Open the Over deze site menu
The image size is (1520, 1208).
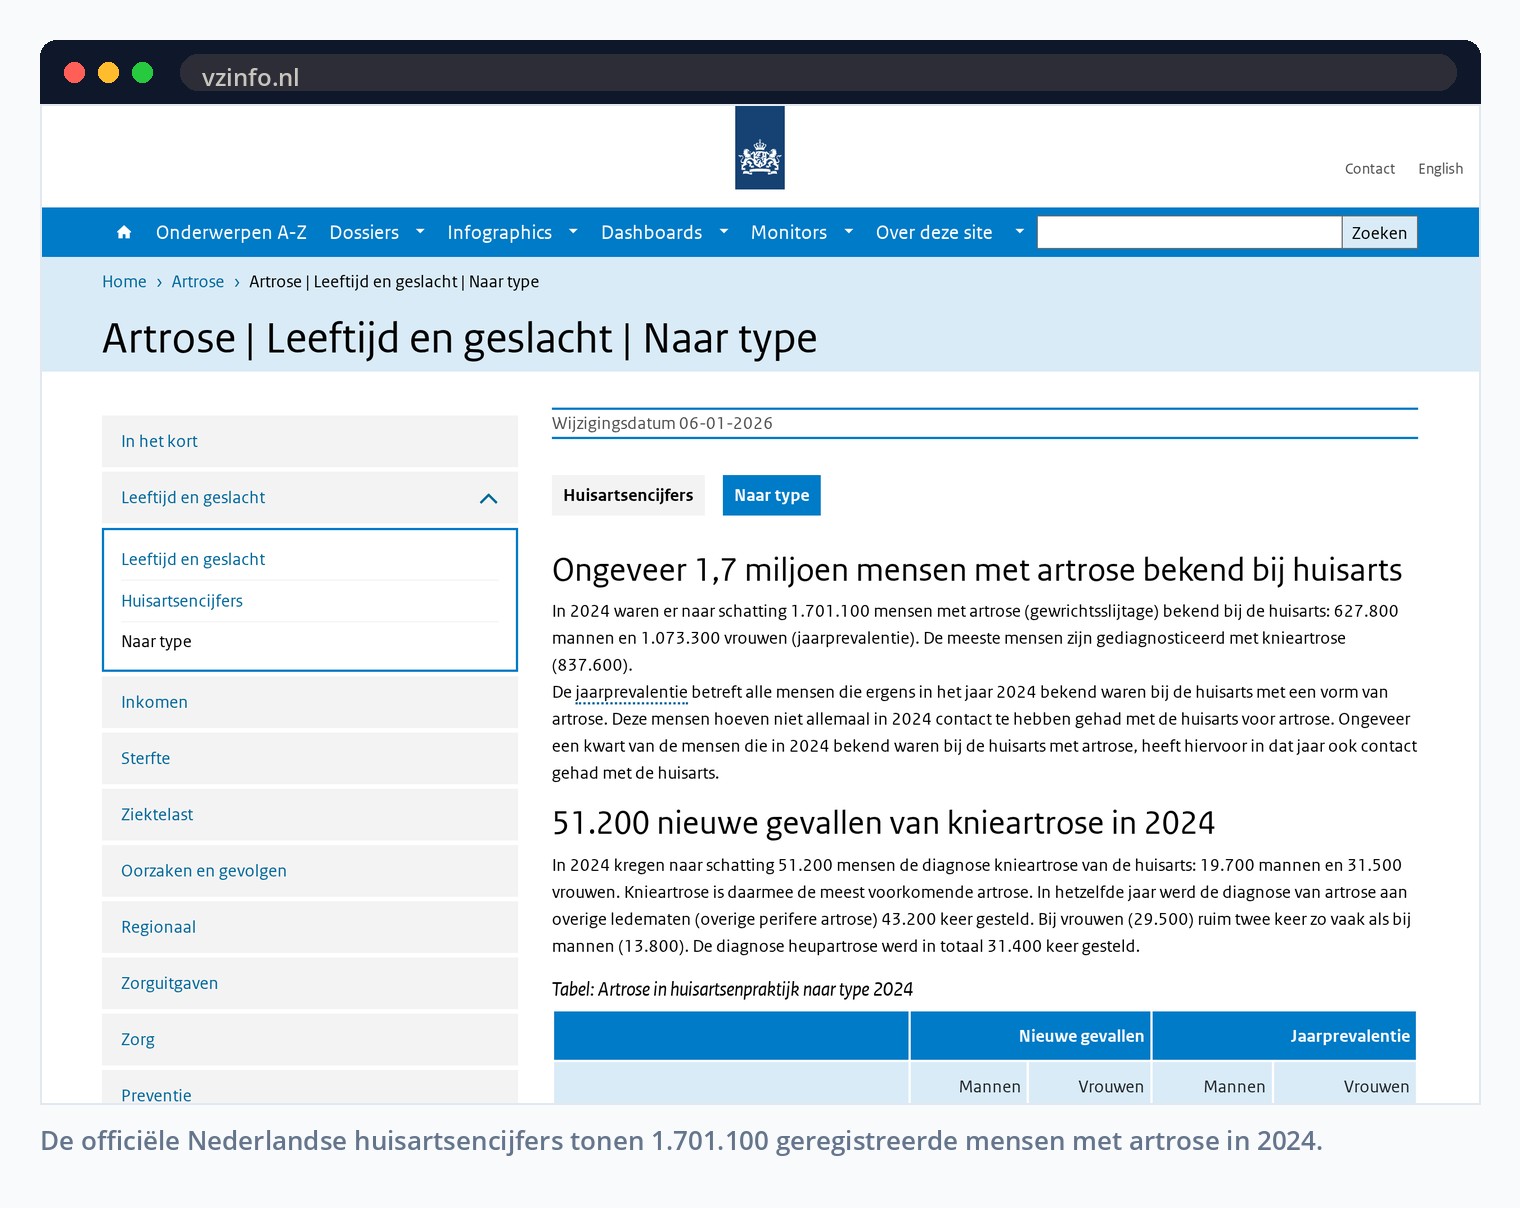coord(934,232)
